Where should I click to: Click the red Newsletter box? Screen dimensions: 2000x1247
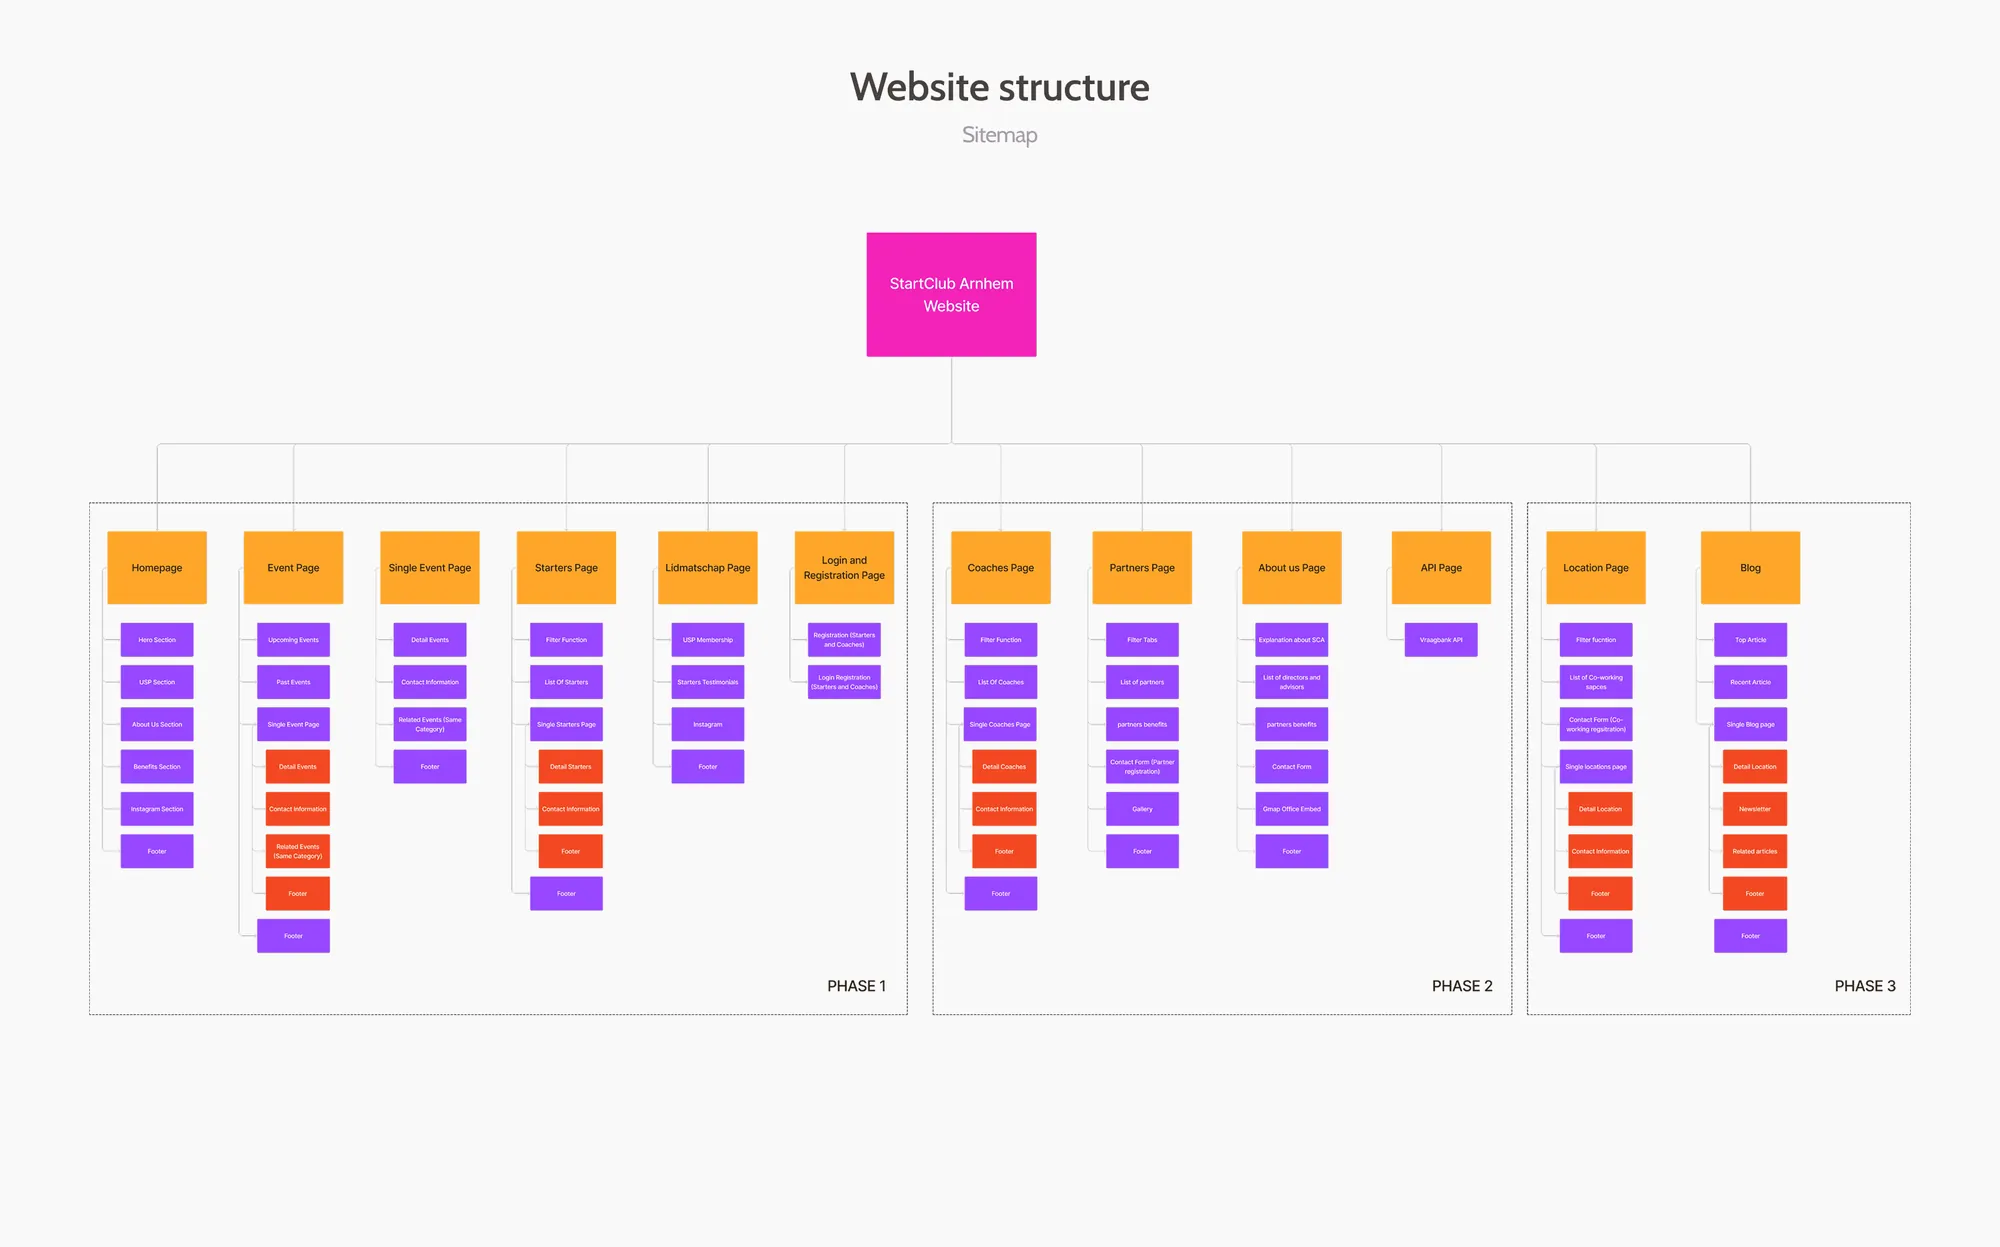1755,809
